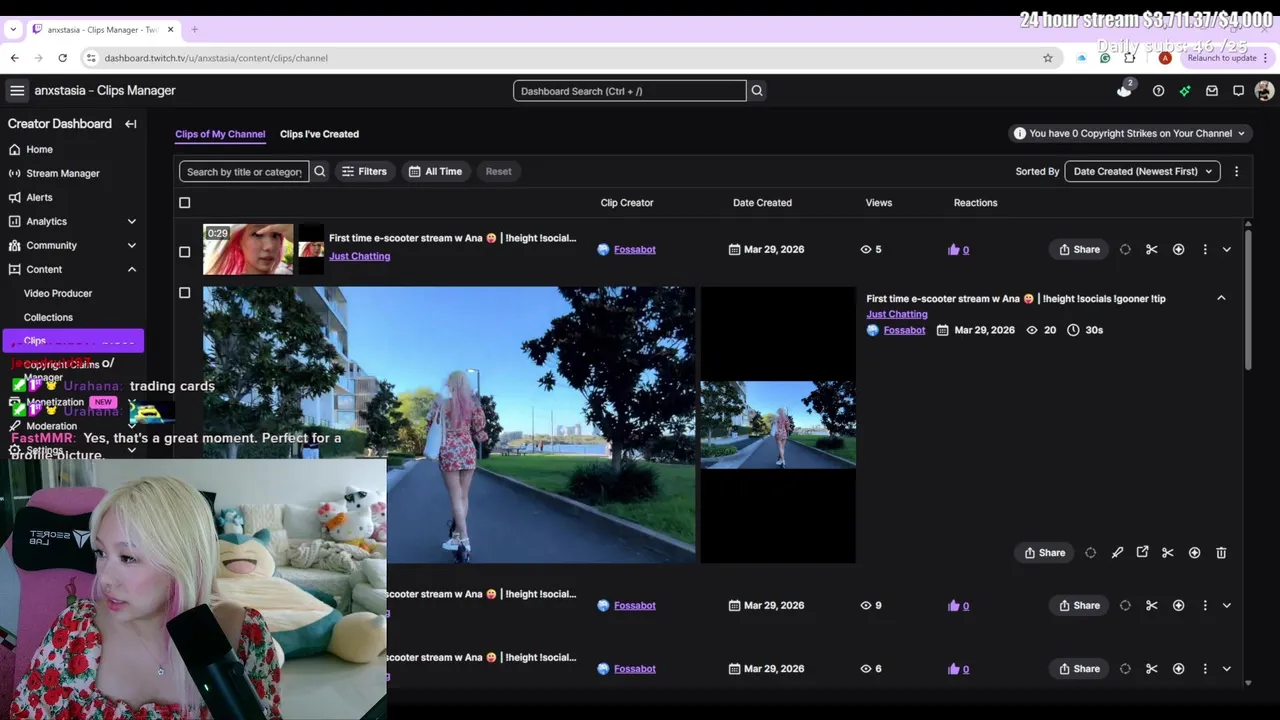Open Collections under Content
Viewport: 1280px width, 720px height.
[x=48, y=317]
